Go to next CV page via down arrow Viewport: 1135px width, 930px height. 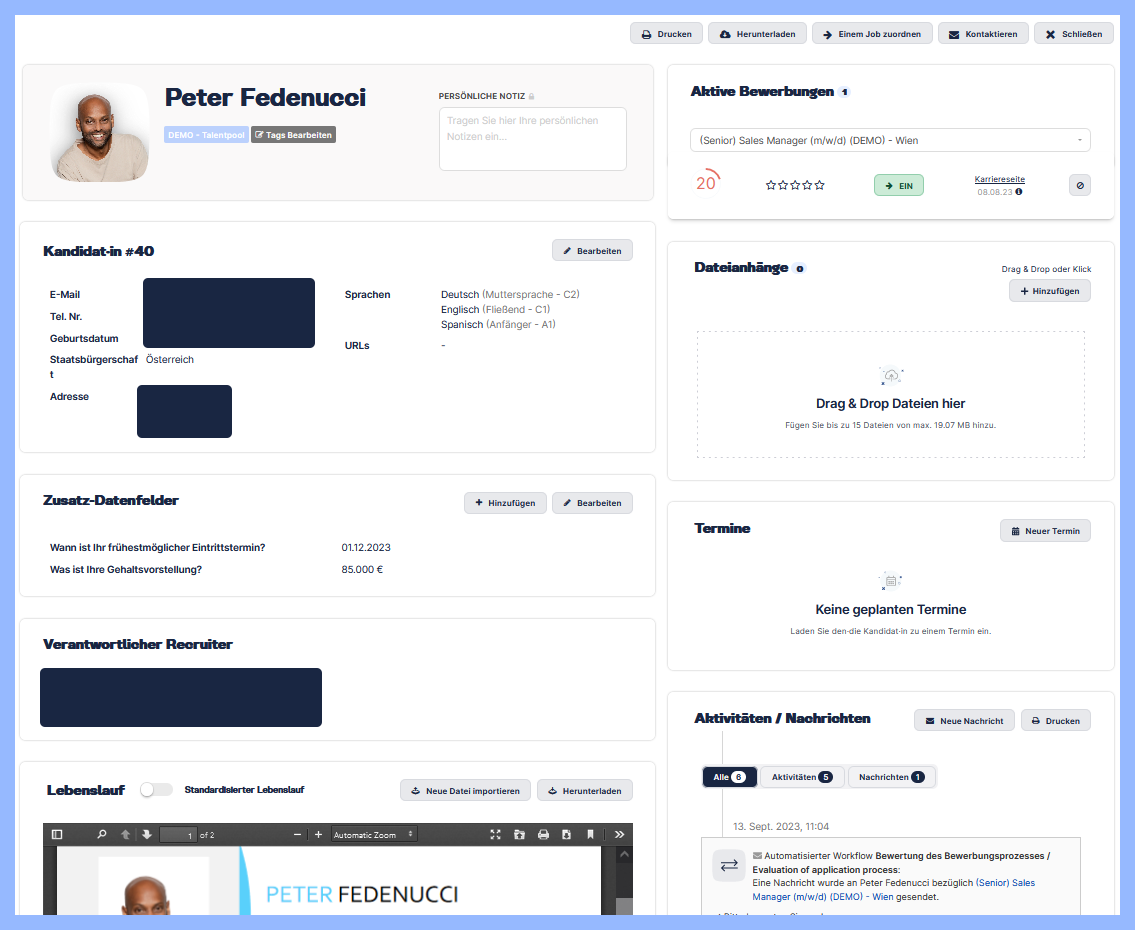148,834
